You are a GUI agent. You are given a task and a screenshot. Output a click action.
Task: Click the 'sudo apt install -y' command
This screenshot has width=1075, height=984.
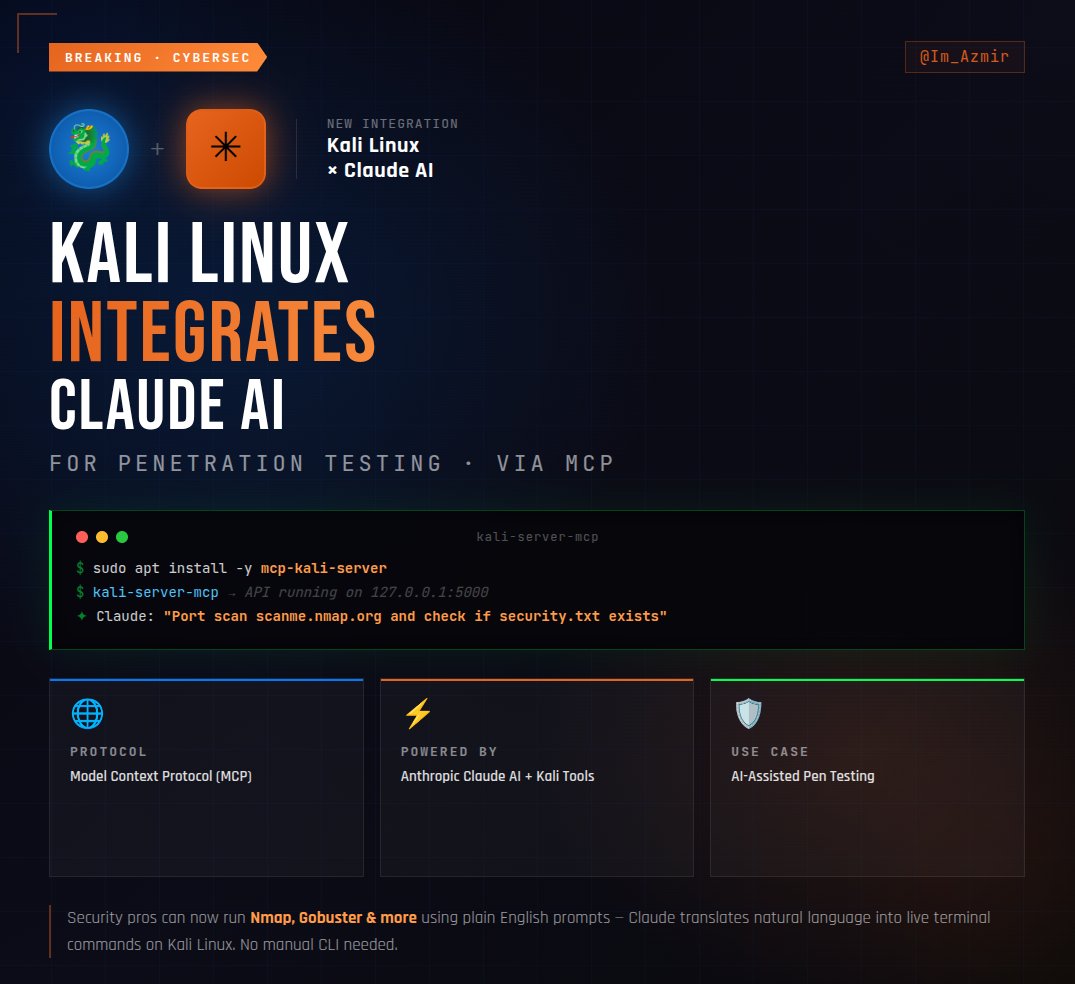pos(172,568)
